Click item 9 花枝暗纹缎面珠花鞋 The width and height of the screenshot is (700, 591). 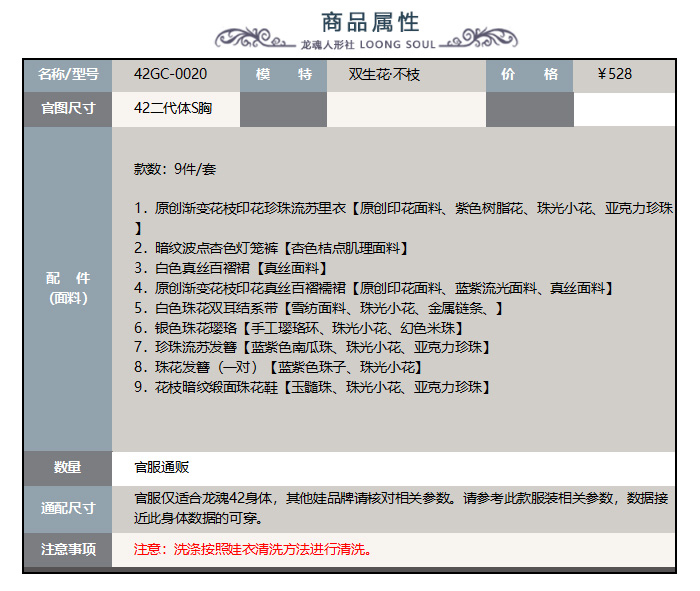(x=312, y=386)
